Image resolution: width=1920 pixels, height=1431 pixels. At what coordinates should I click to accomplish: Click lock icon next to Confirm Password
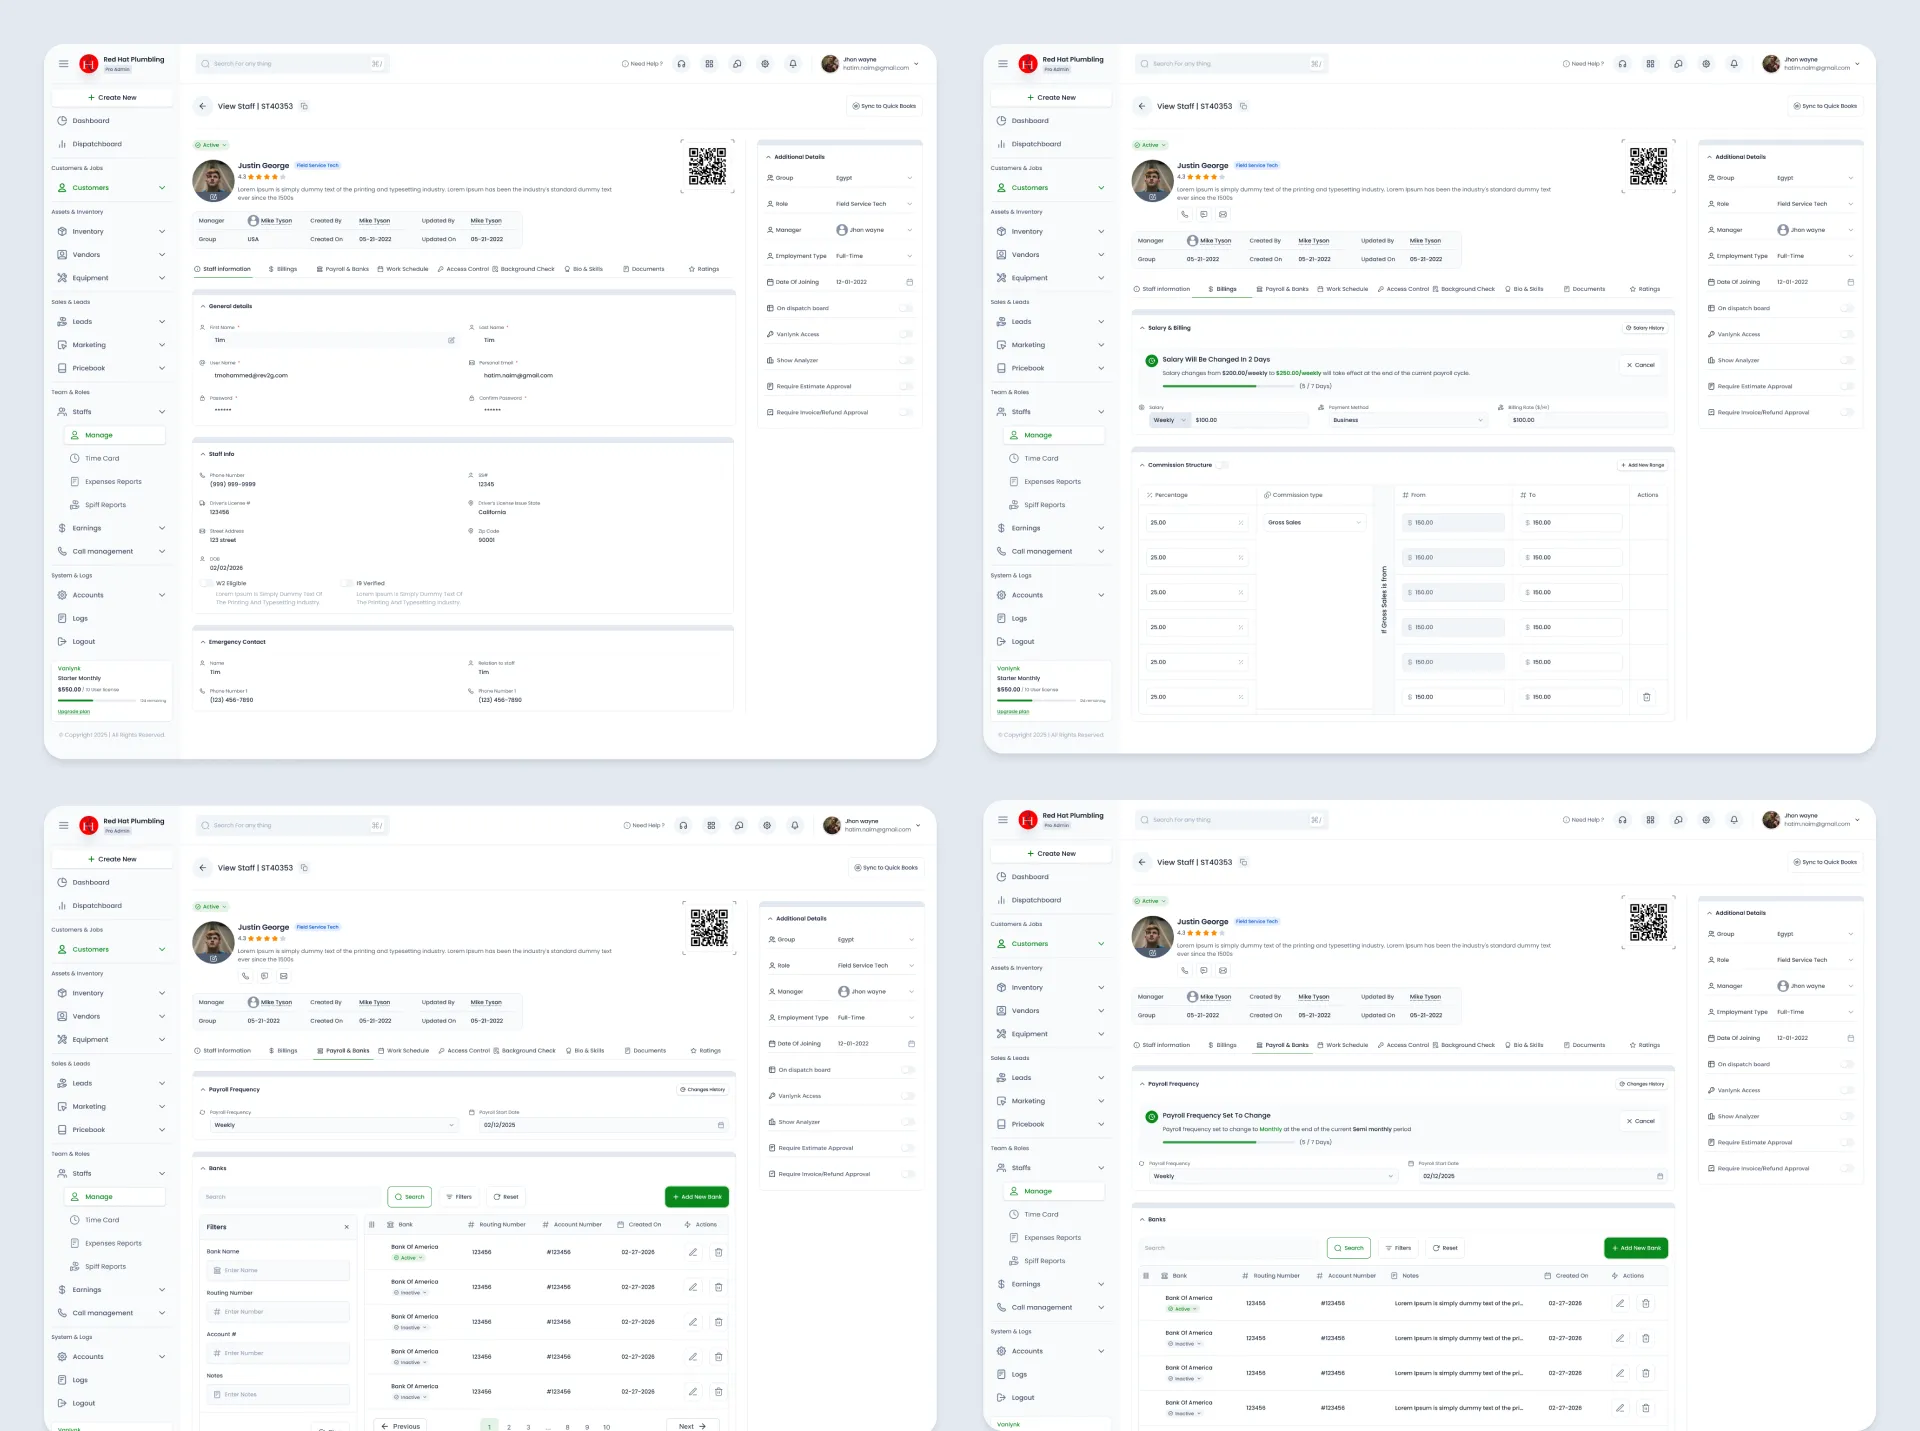[472, 398]
